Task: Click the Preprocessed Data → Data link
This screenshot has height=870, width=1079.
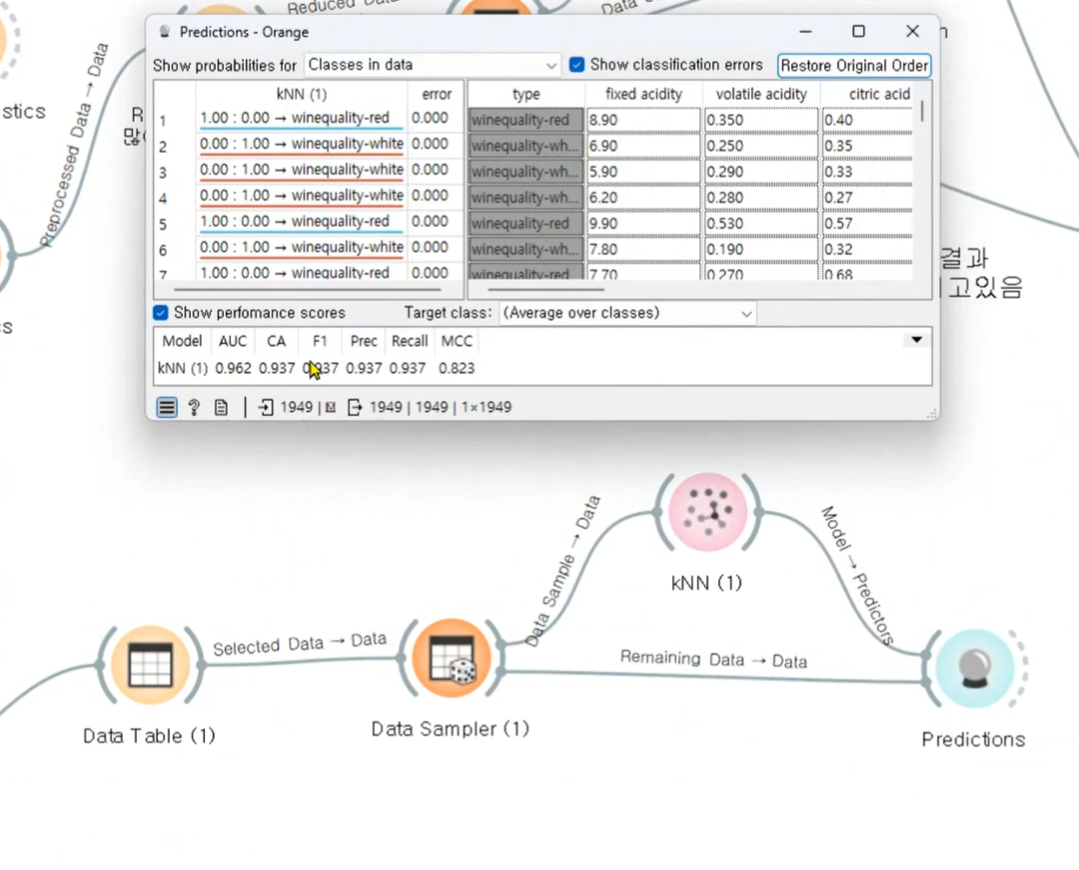Action: tap(73, 145)
